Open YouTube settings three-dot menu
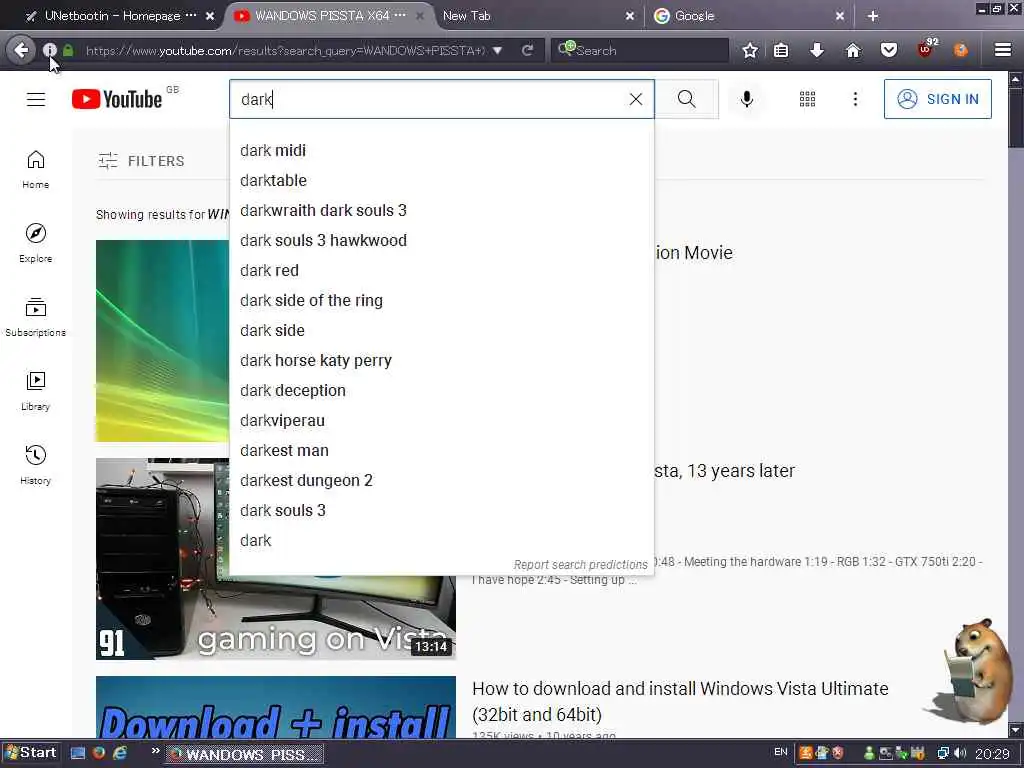The image size is (1024, 768). [x=855, y=99]
